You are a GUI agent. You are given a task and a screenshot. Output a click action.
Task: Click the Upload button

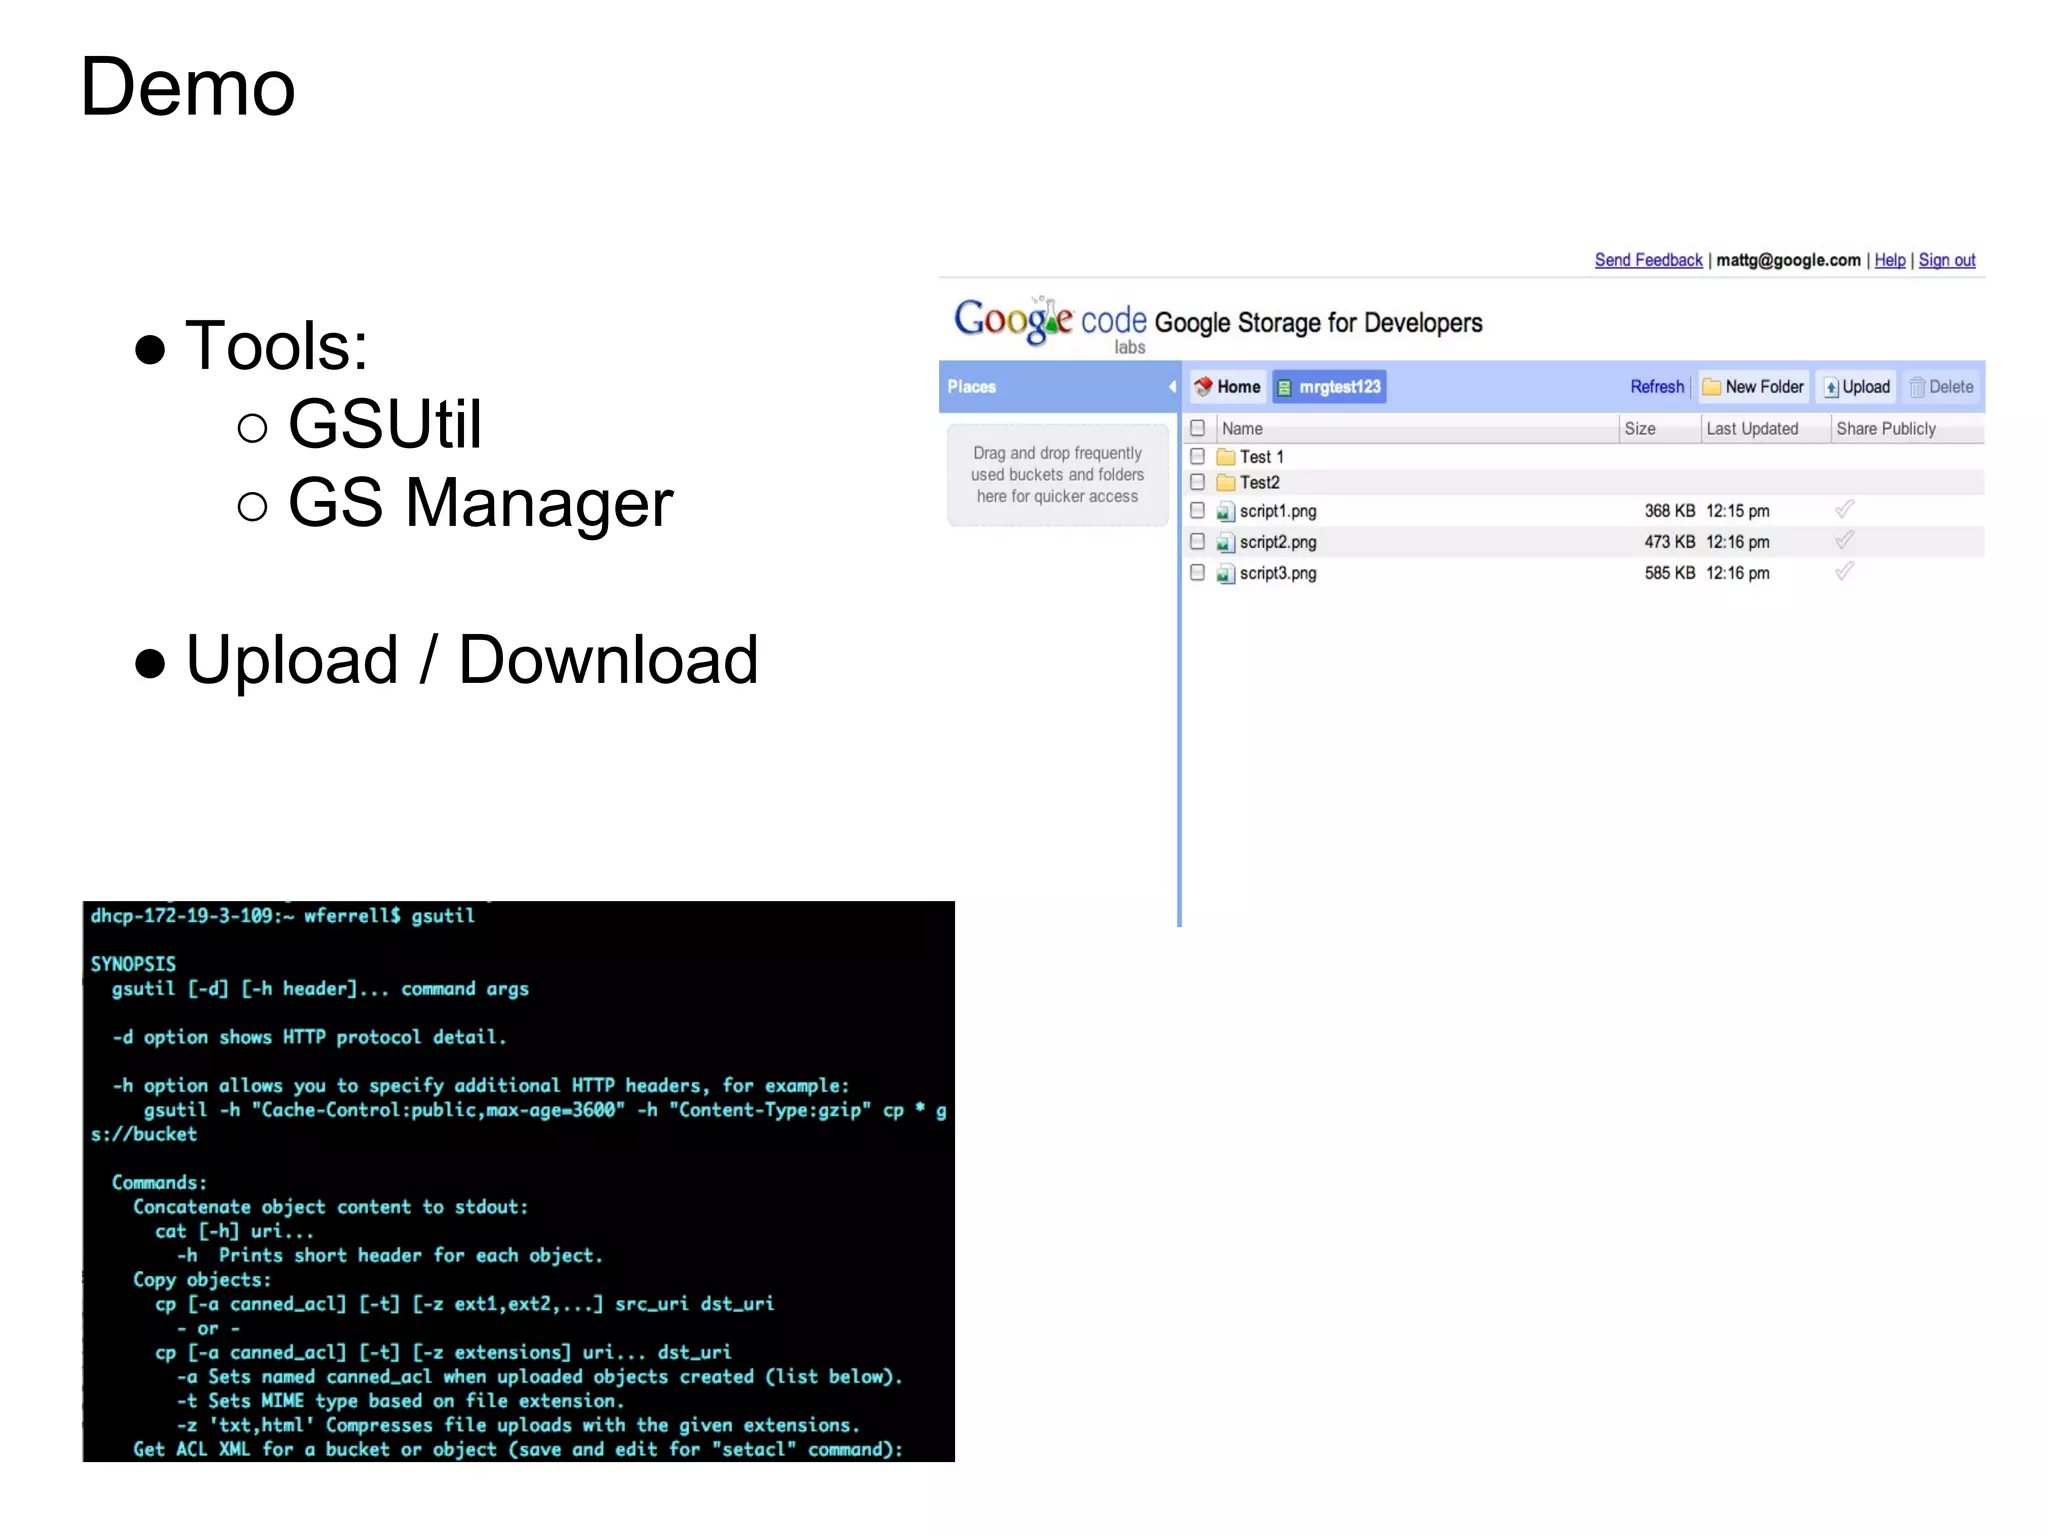click(x=1857, y=387)
